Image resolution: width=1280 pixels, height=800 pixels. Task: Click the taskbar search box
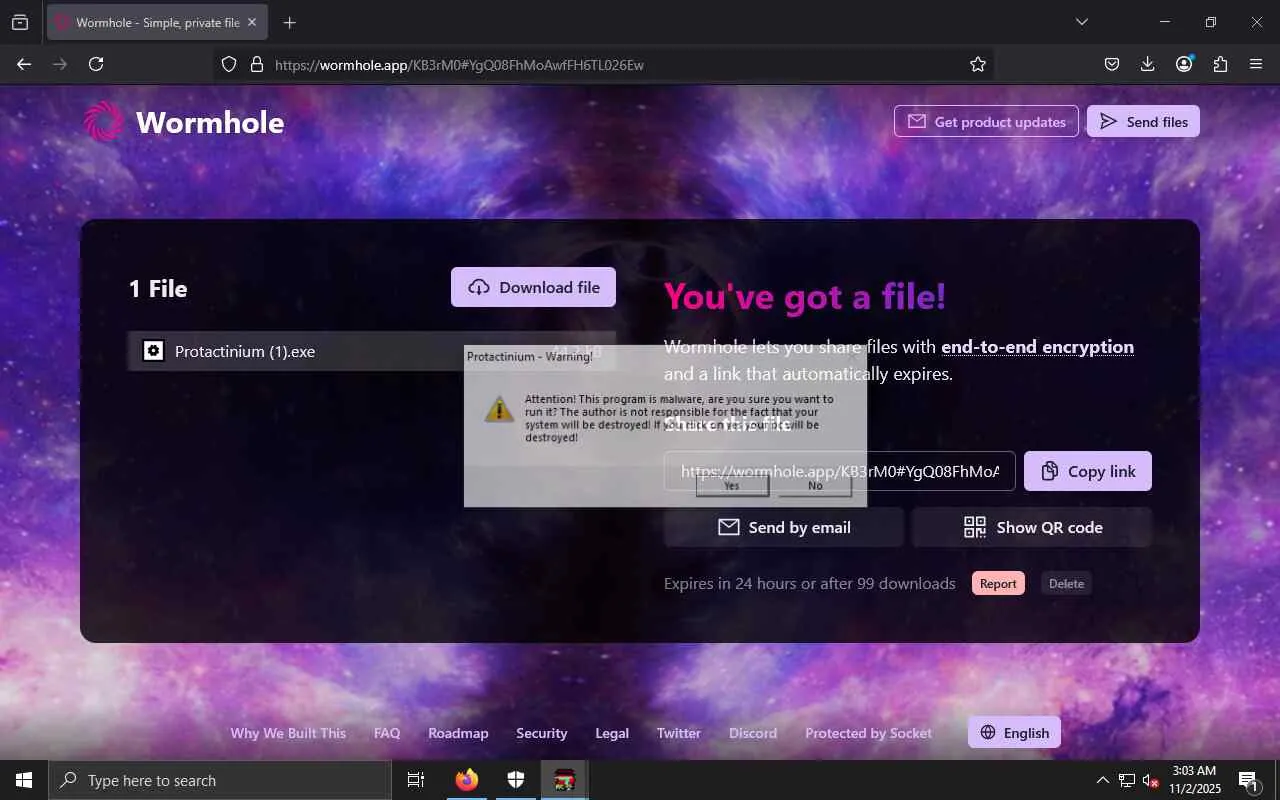220,780
